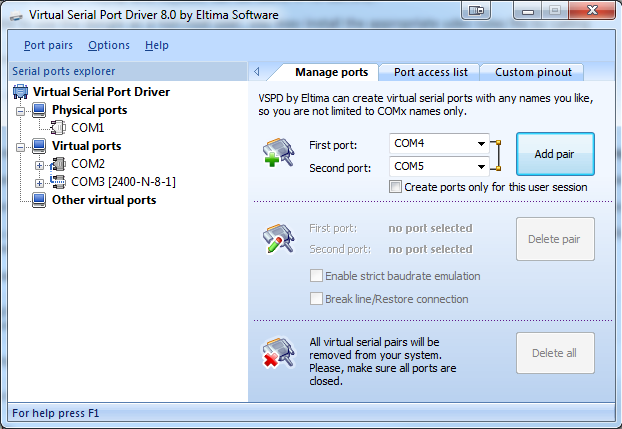Click the edit pair connector icon with pencil
Image resolution: width=622 pixels, height=429 pixels.
278,239
